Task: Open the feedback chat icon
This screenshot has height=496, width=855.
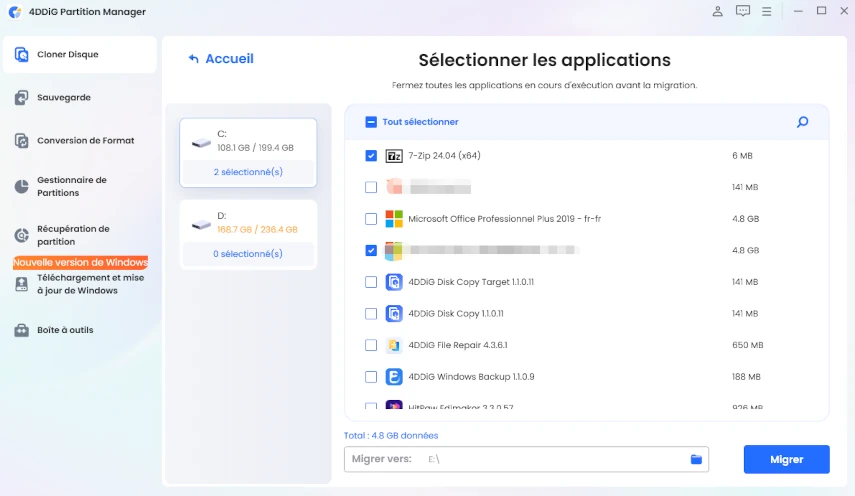Action: (743, 11)
